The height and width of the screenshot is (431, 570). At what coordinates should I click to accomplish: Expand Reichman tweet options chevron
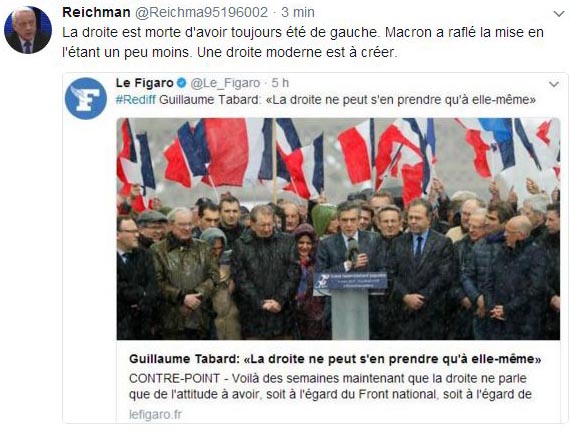(x=558, y=14)
